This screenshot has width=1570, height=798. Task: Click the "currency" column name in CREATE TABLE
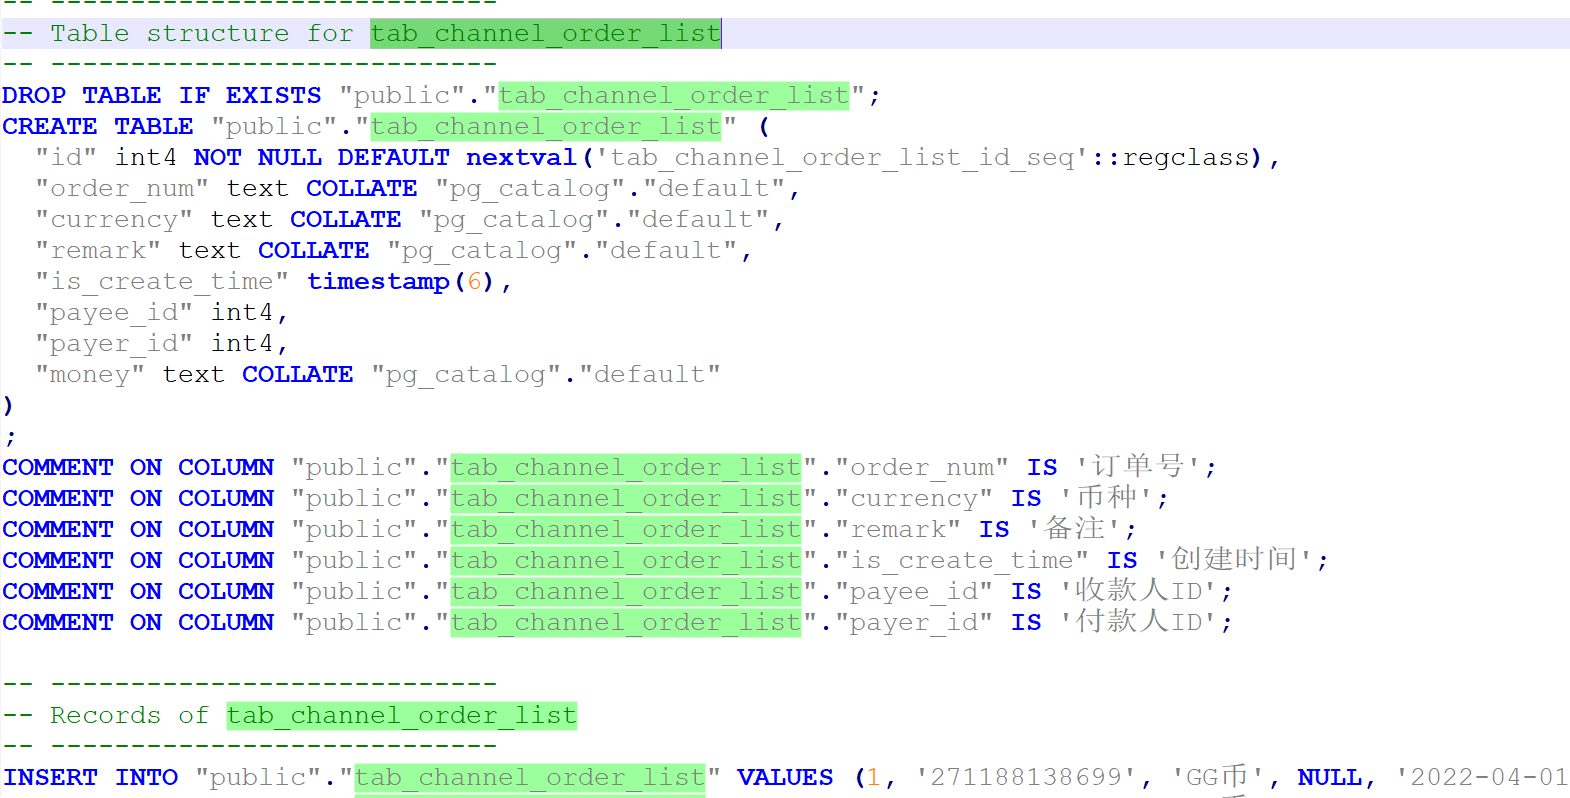(x=114, y=219)
